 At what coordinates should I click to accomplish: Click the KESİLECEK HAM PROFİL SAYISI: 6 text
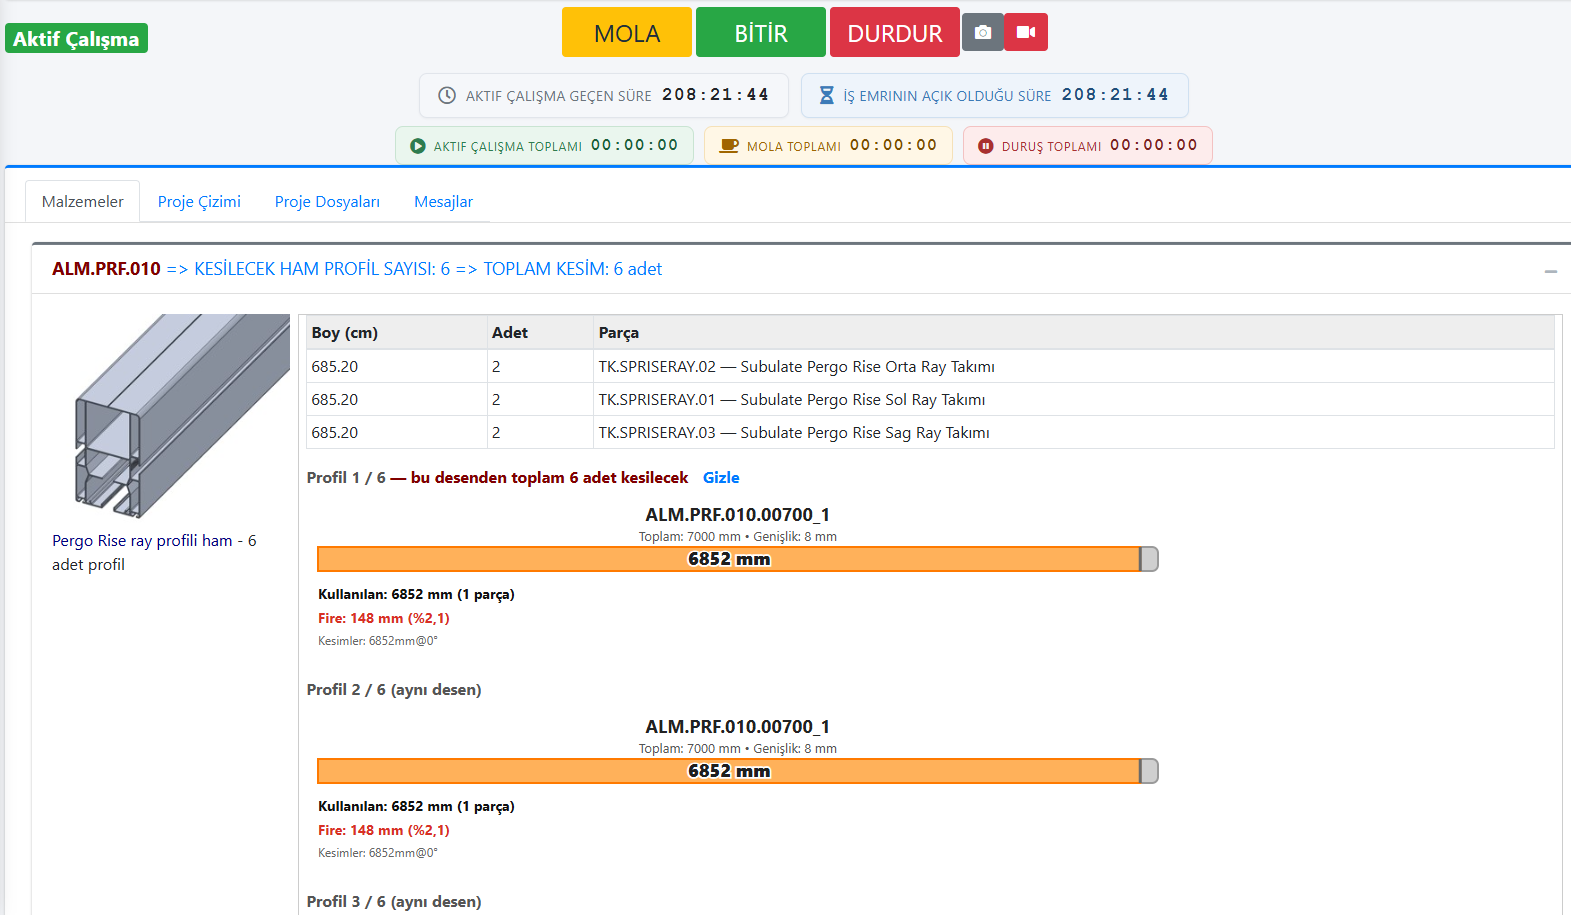[x=322, y=269]
